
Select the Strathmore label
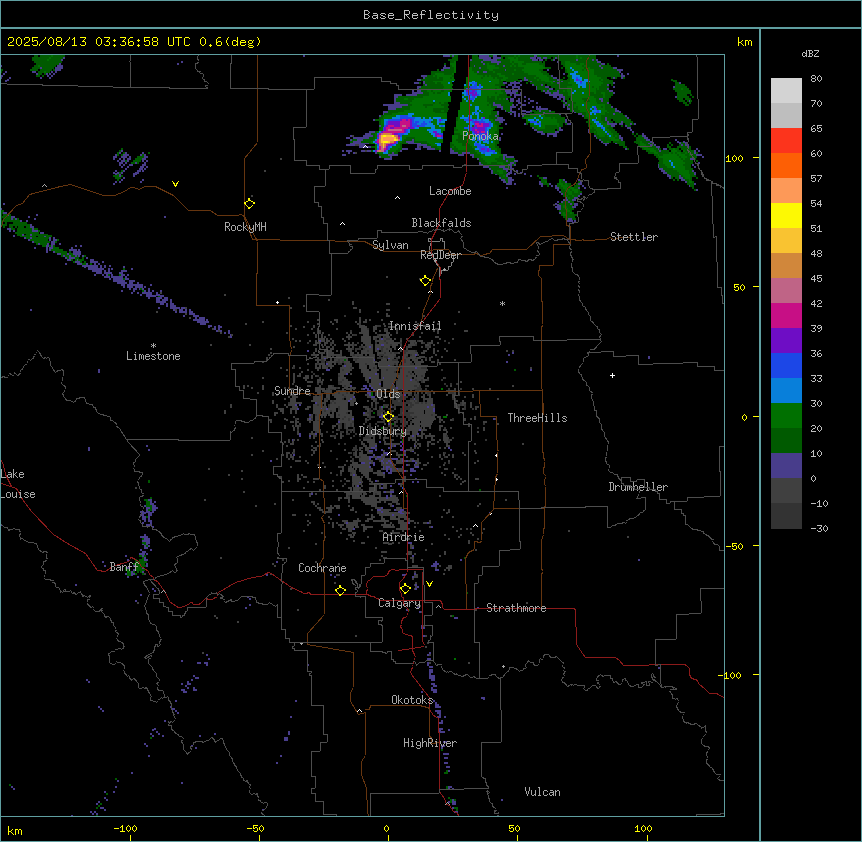click(x=516, y=608)
